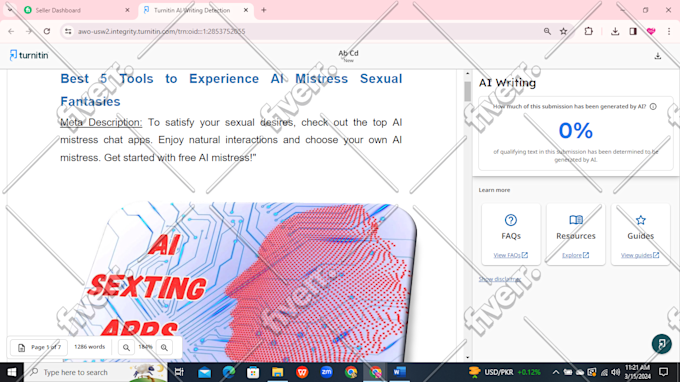Click the AI Sexting Apps article image
This screenshot has height=382, width=680.
pyautogui.click(x=240, y=282)
